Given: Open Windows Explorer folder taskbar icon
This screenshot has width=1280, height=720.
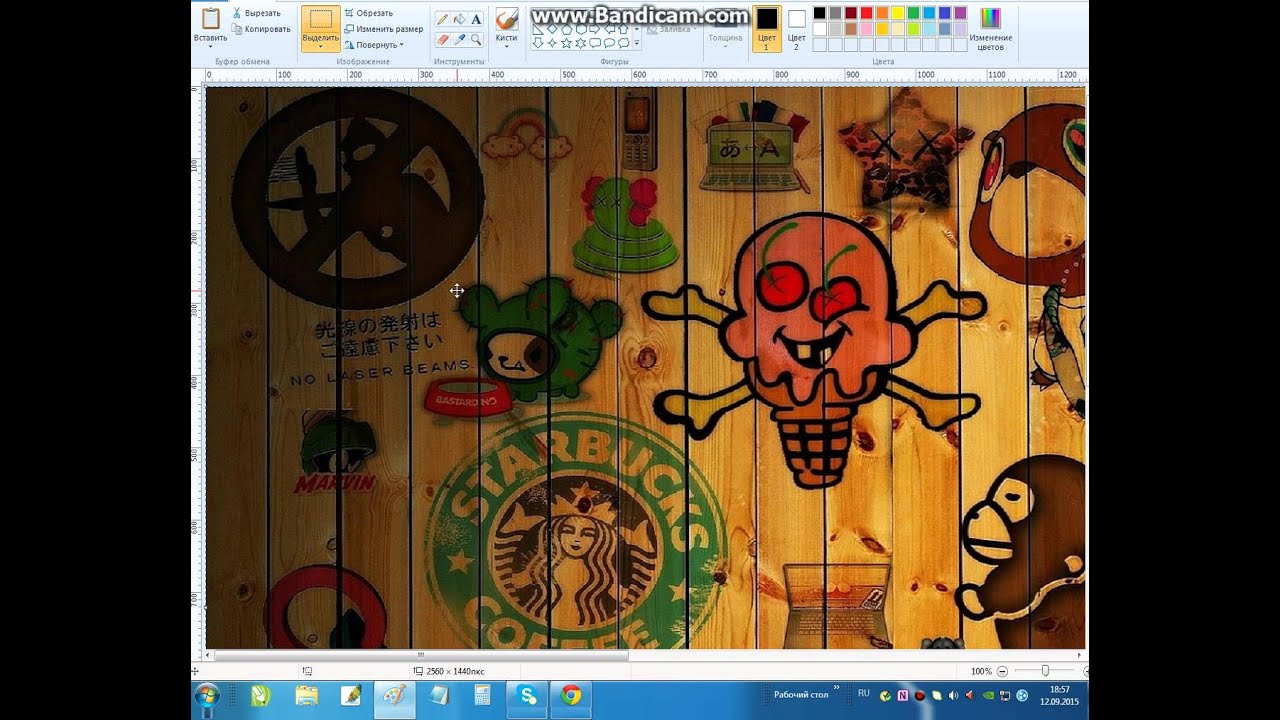Looking at the screenshot, I should (306, 695).
